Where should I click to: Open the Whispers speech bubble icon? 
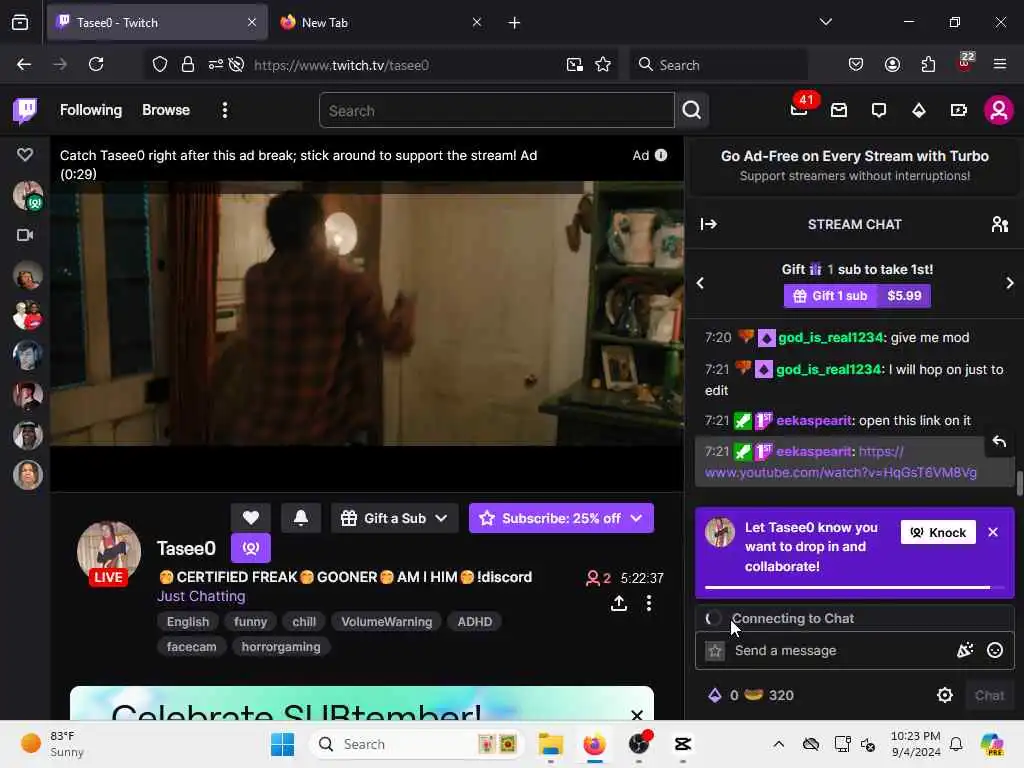pos(879,110)
